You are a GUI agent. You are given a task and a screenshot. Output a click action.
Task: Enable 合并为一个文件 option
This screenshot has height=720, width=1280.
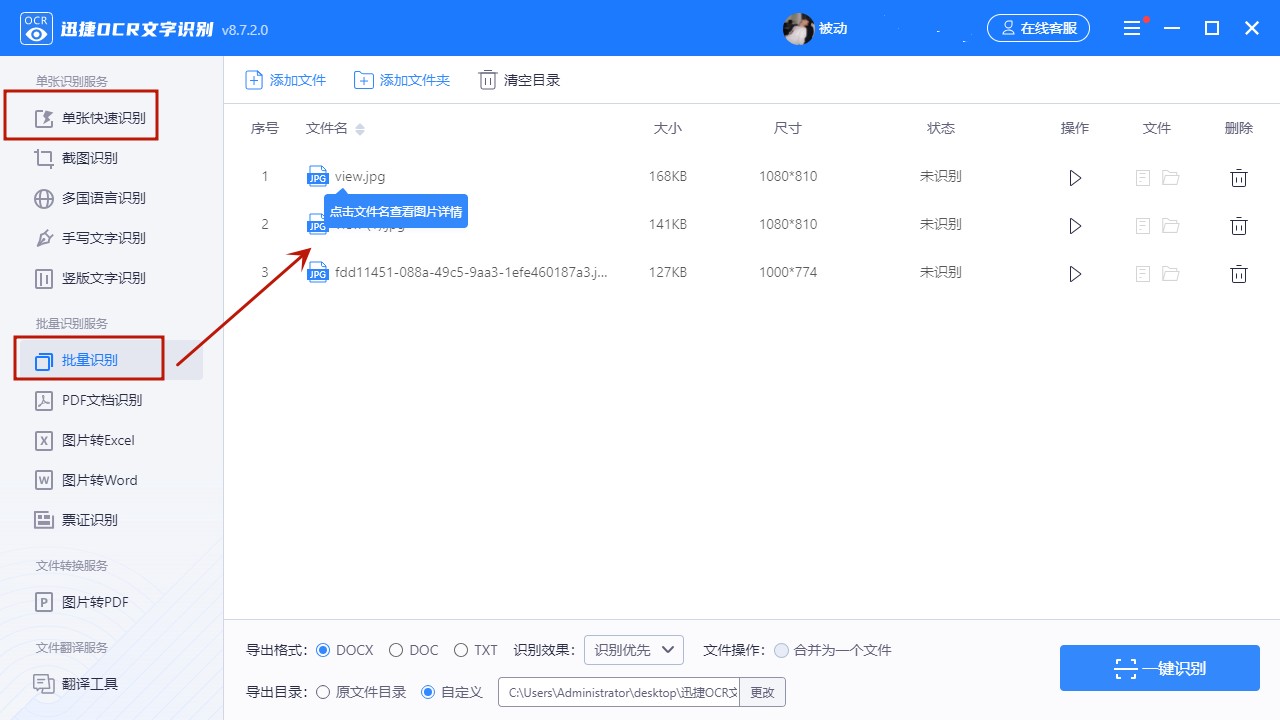pyautogui.click(x=781, y=650)
